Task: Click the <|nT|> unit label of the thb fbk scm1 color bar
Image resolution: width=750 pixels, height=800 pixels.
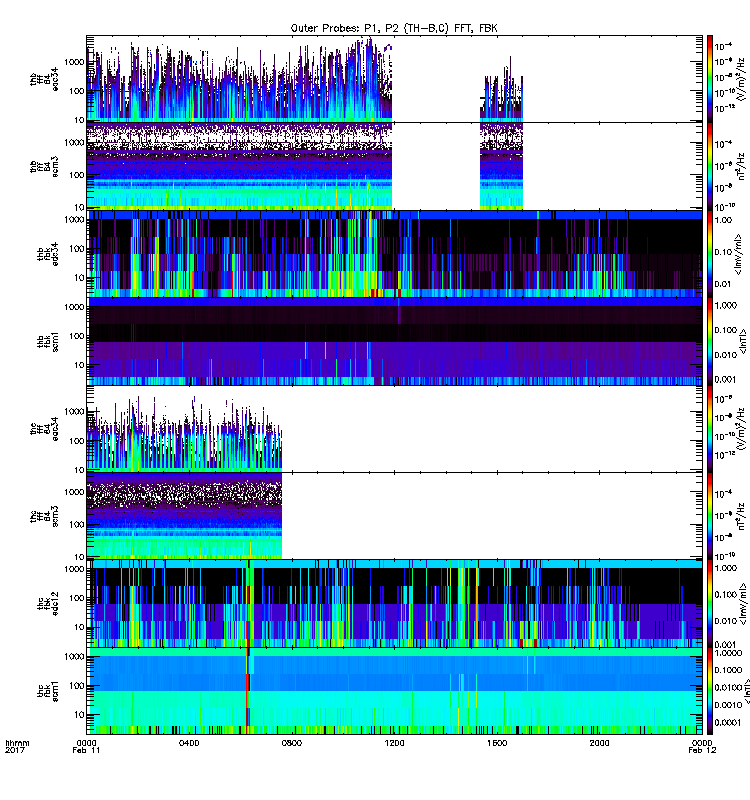Action: tap(743, 341)
